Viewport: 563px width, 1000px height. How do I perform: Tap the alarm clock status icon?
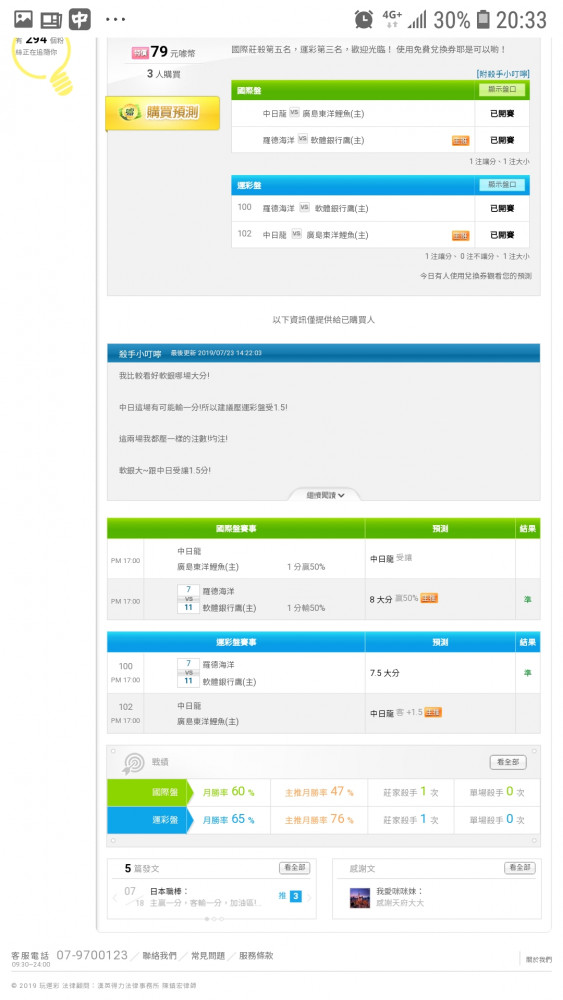click(x=363, y=20)
